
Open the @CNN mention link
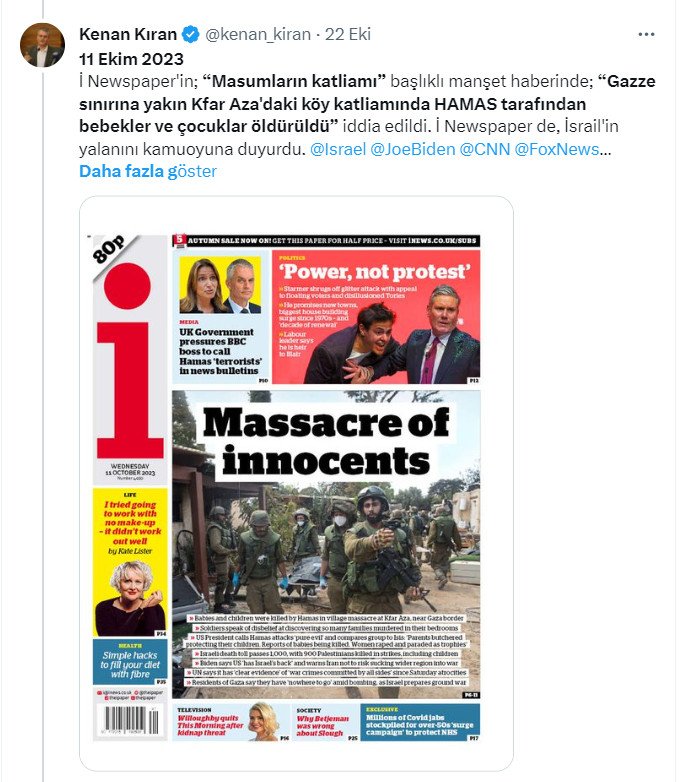click(x=485, y=149)
